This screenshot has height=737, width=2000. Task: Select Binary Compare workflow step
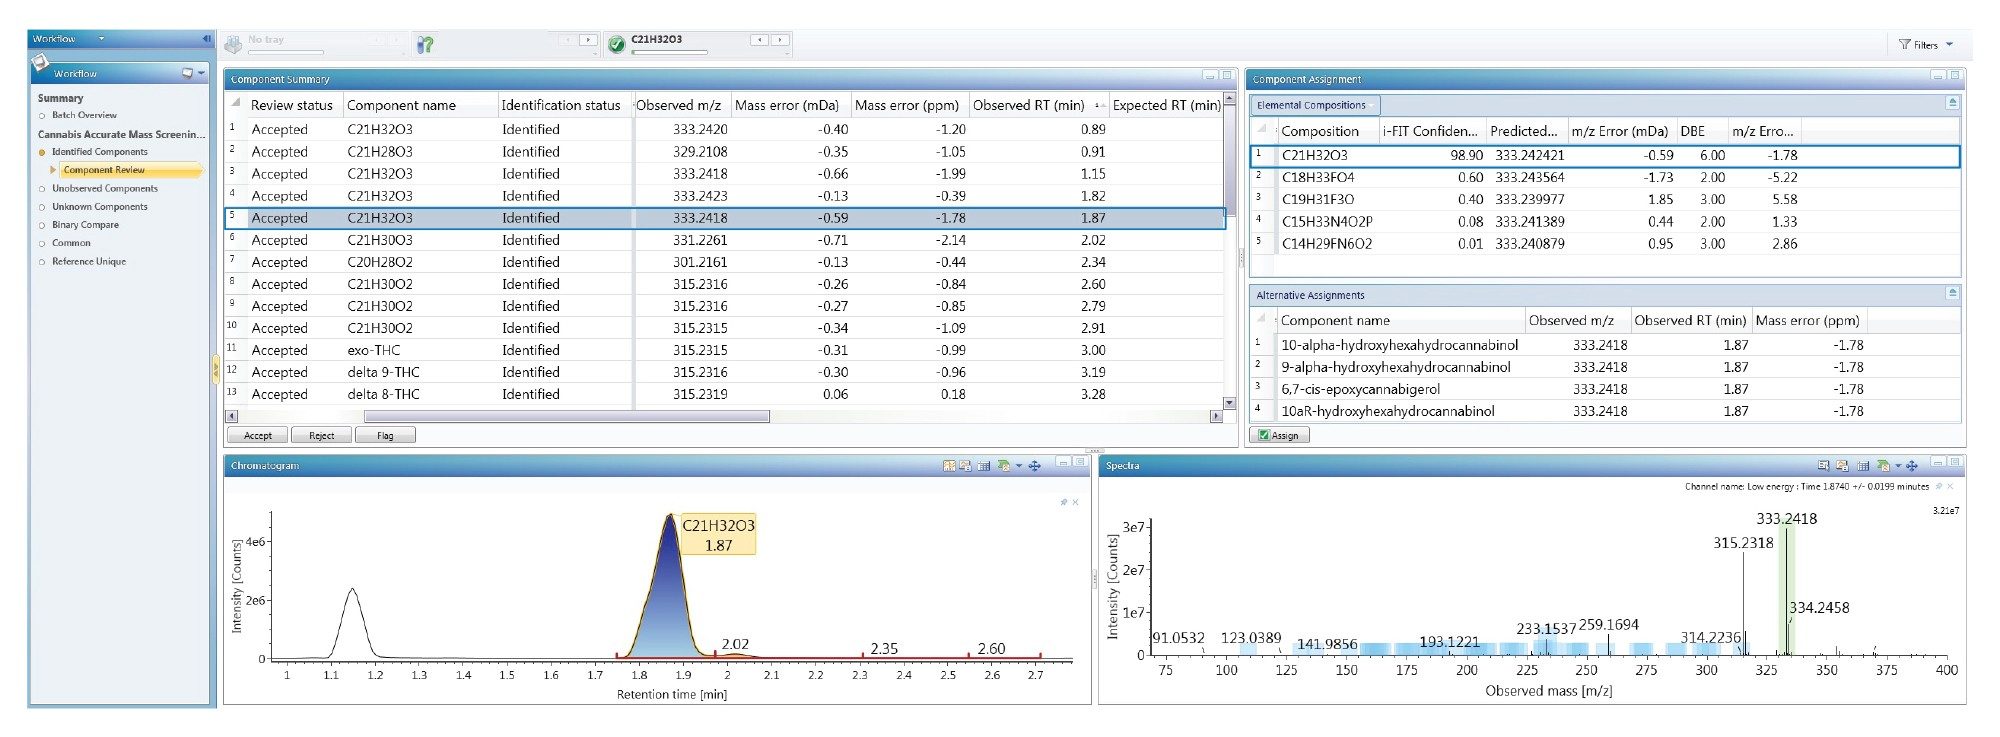[x=85, y=225]
